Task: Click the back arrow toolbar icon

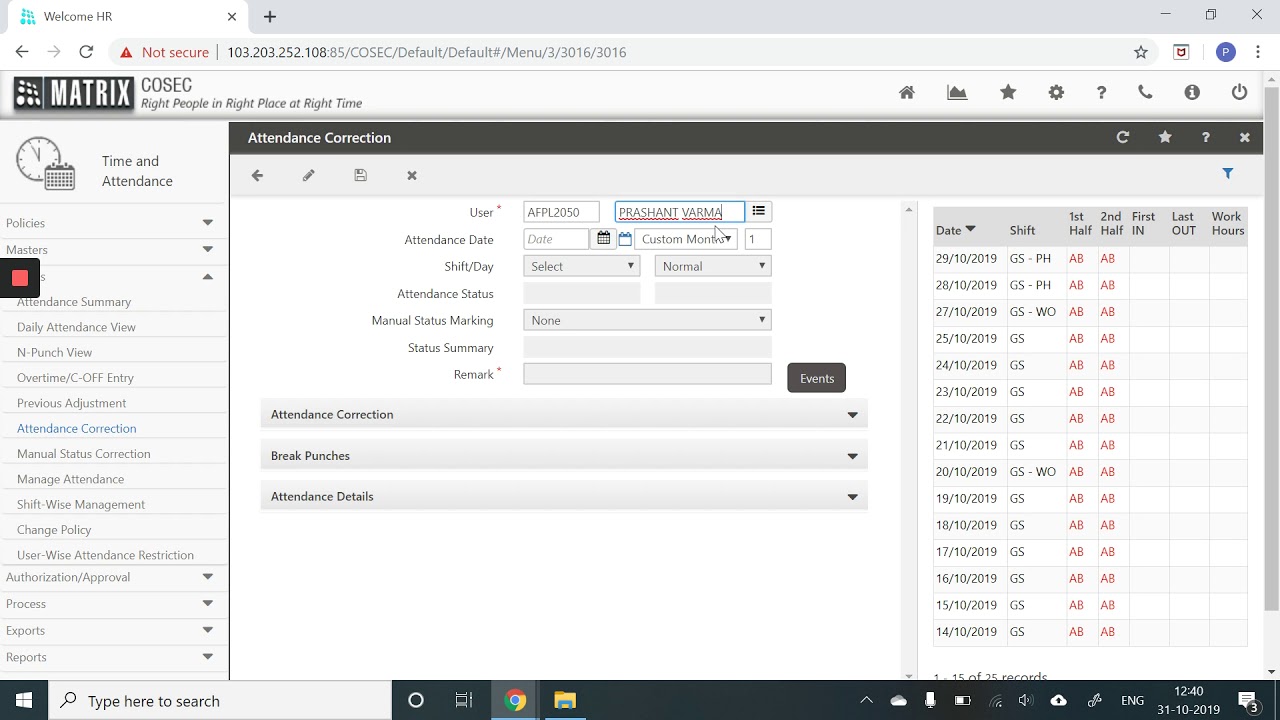Action: [x=257, y=175]
